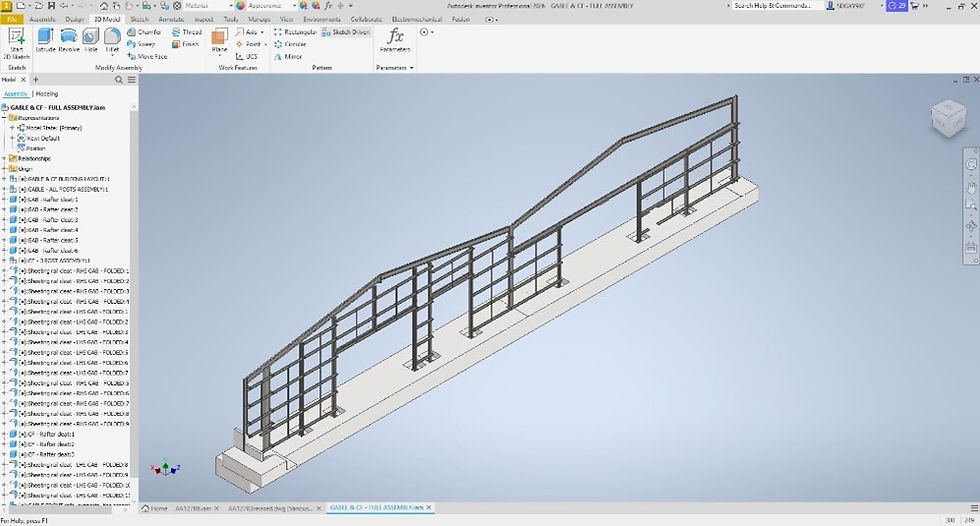Expand the Relationships folder
This screenshot has width=980, height=526.
tap(4, 159)
